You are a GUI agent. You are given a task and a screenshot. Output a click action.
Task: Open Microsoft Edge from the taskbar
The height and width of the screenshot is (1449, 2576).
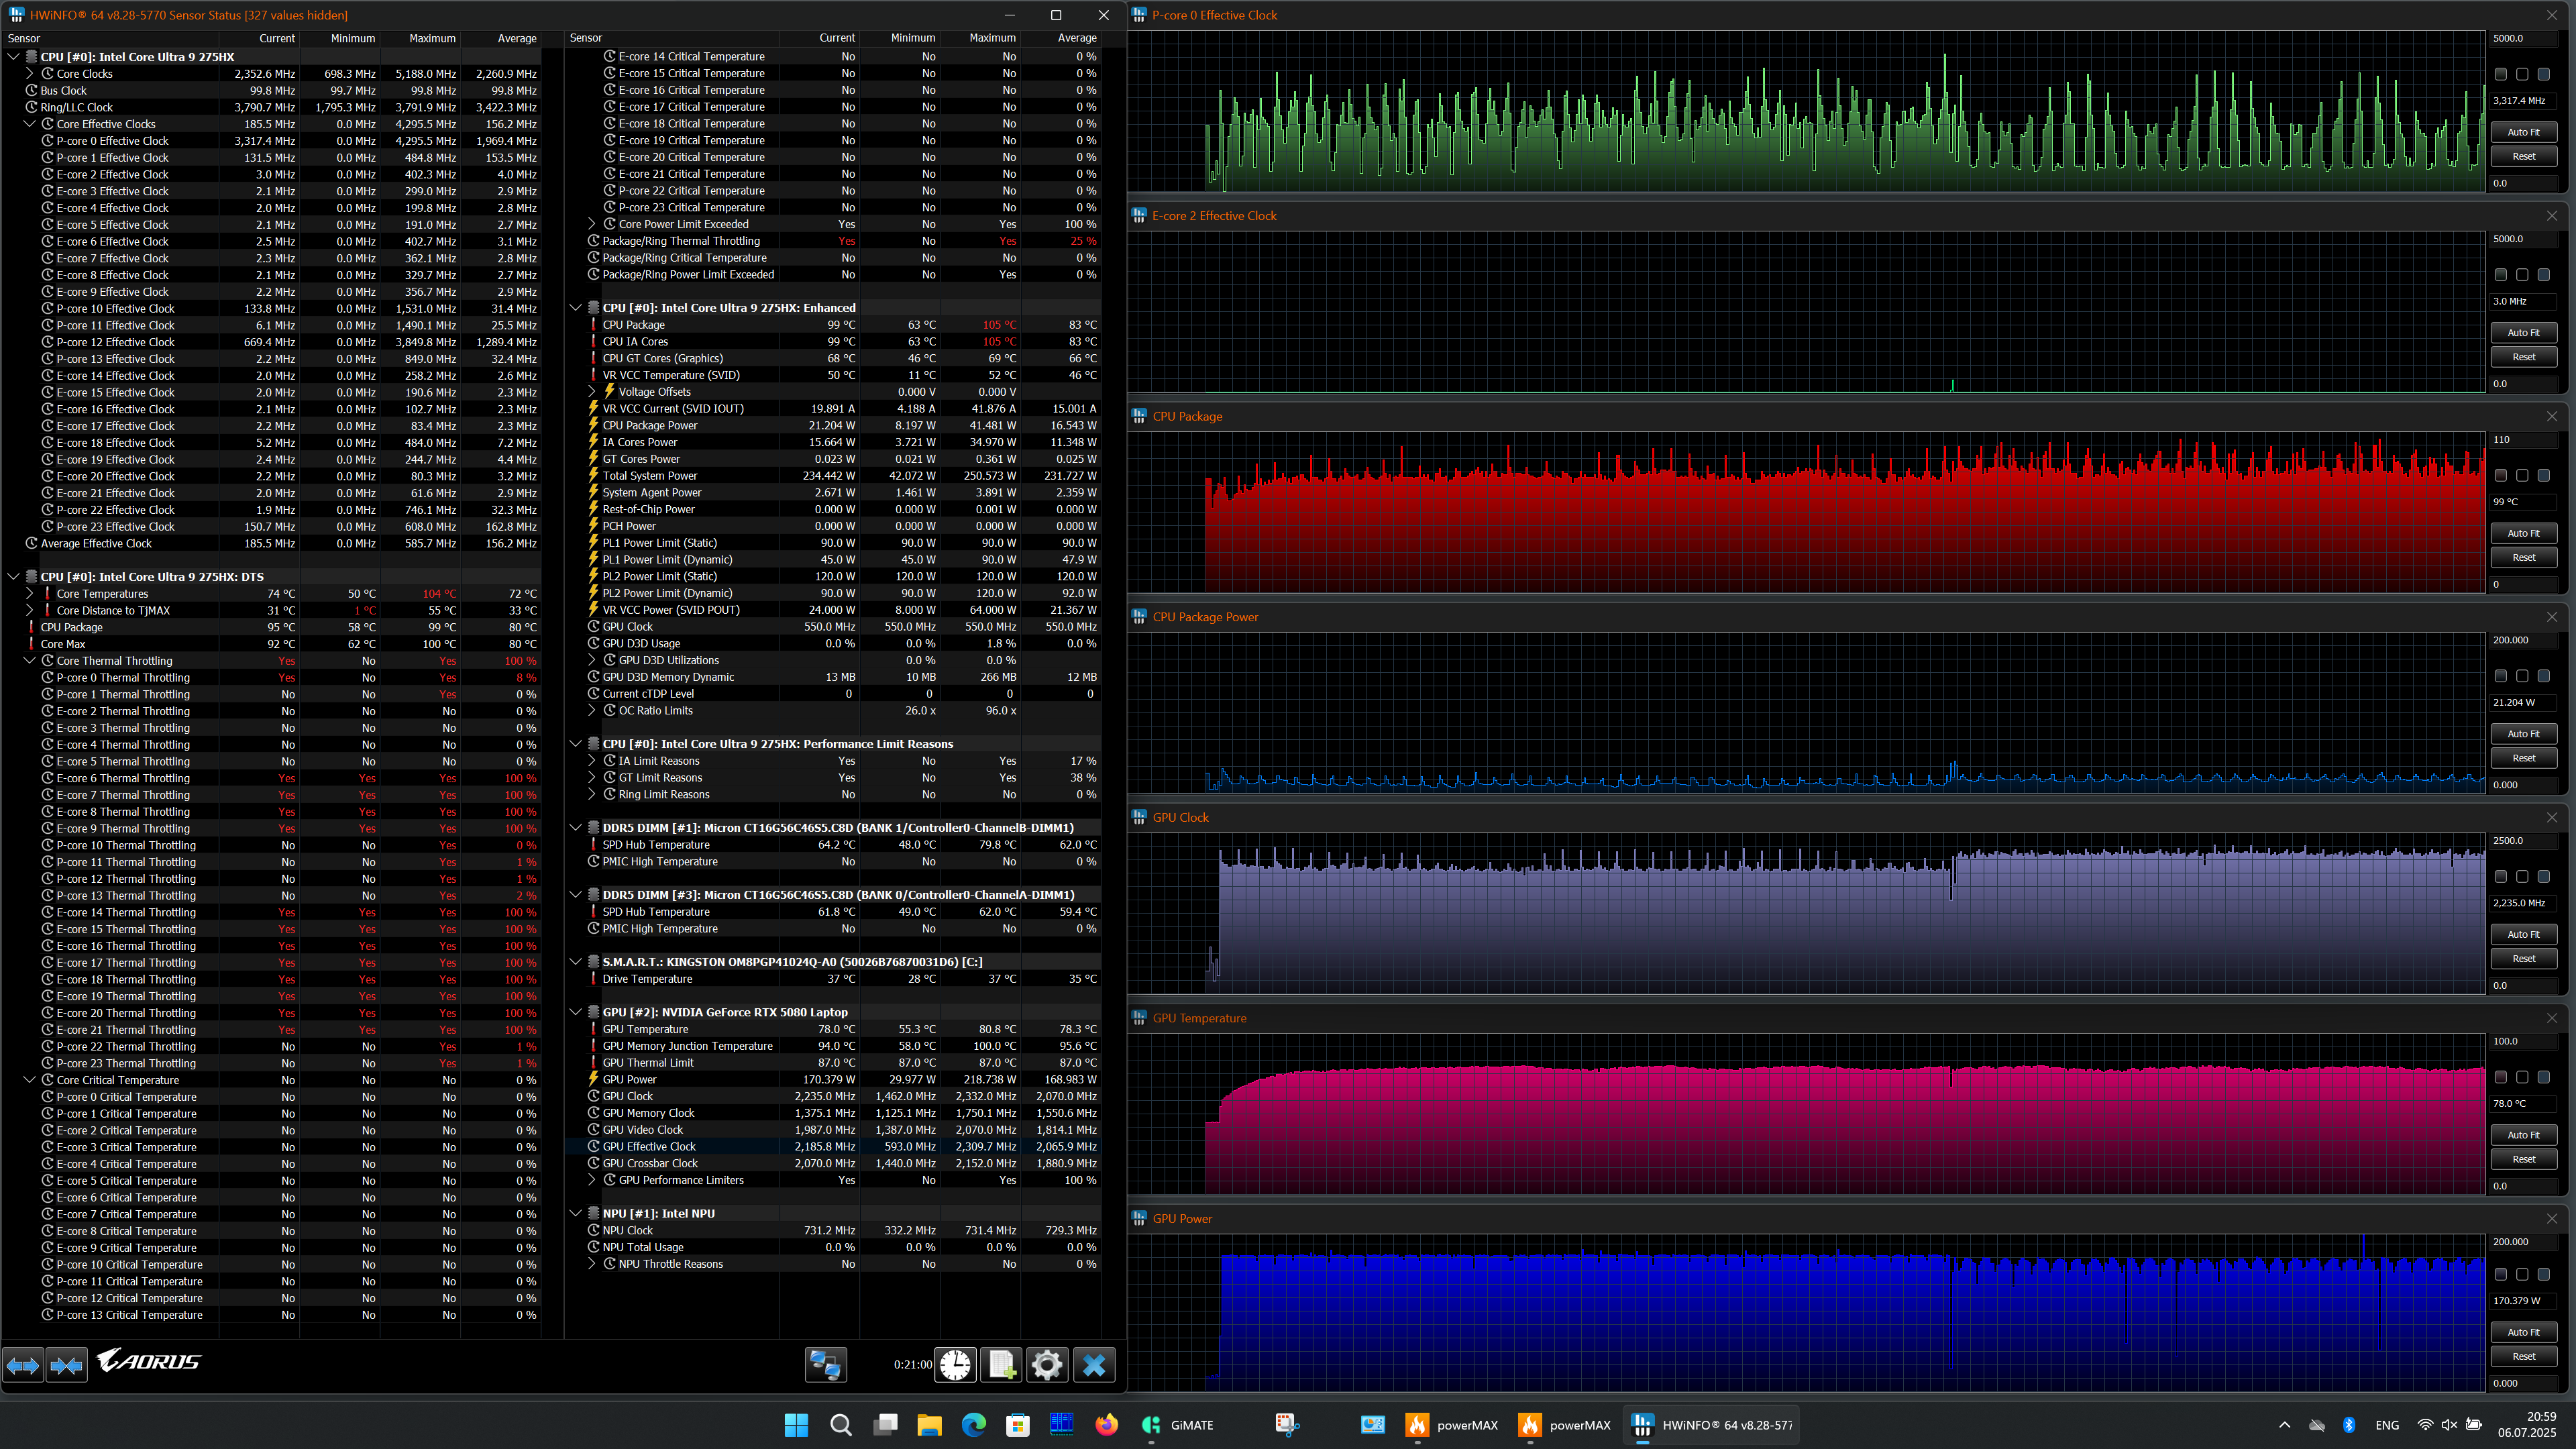point(973,1425)
